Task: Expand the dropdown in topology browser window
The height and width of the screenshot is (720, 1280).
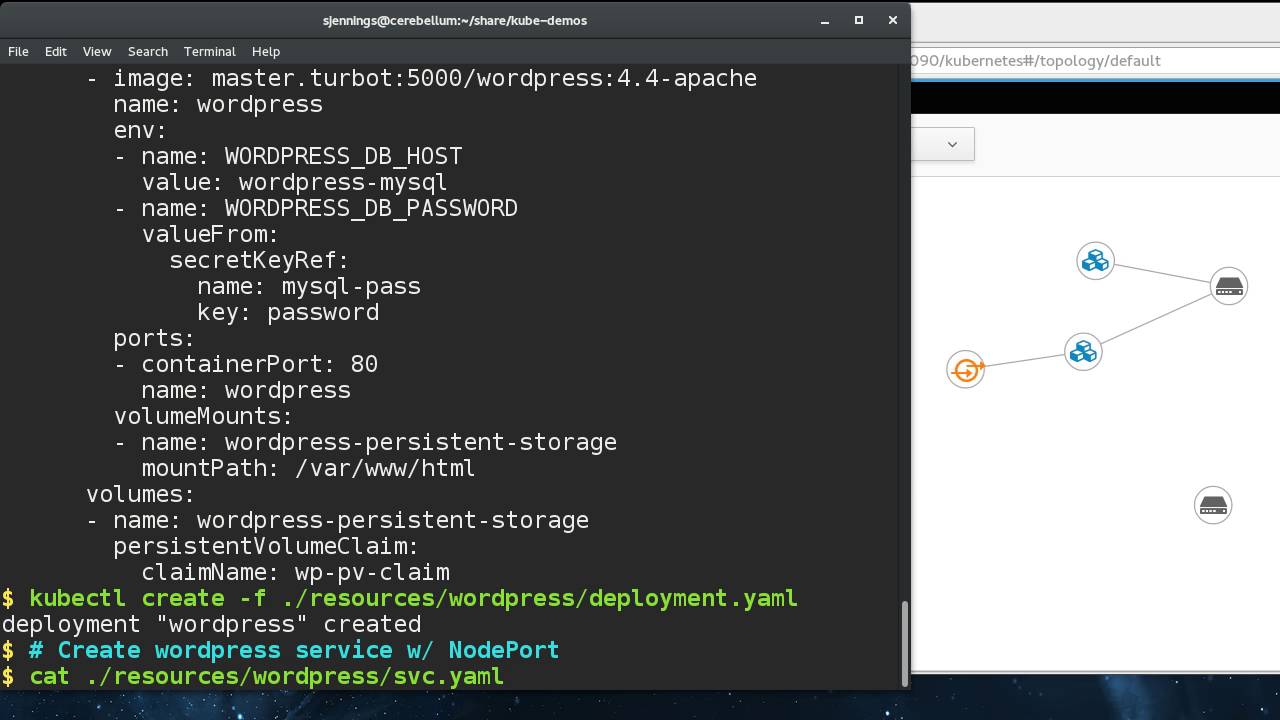Action: click(952, 144)
